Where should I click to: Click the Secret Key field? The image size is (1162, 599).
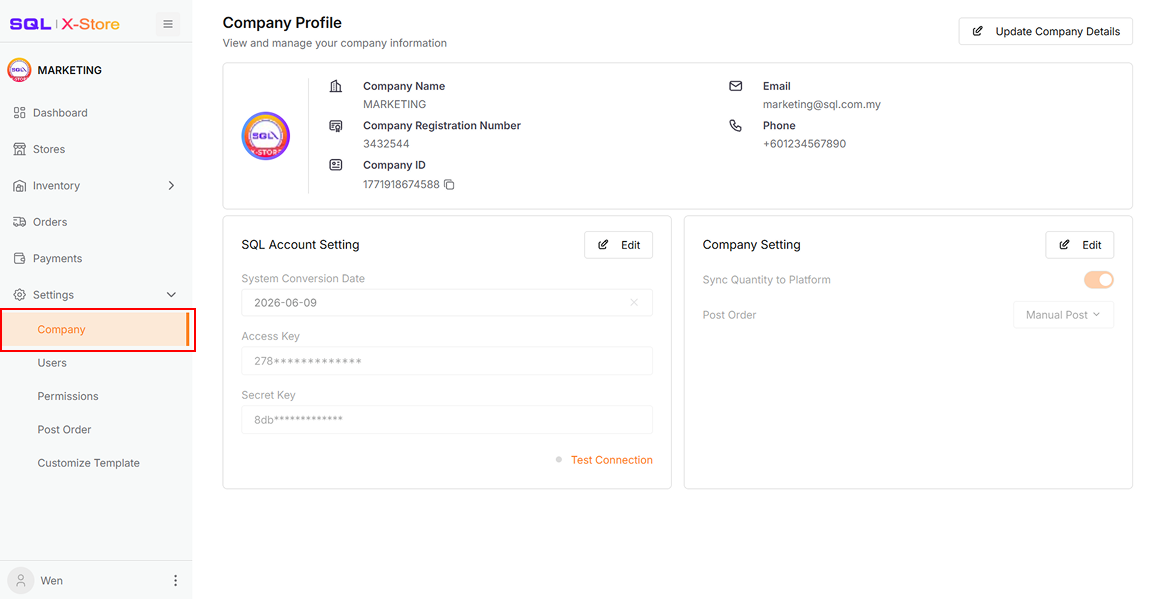coord(447,420)
